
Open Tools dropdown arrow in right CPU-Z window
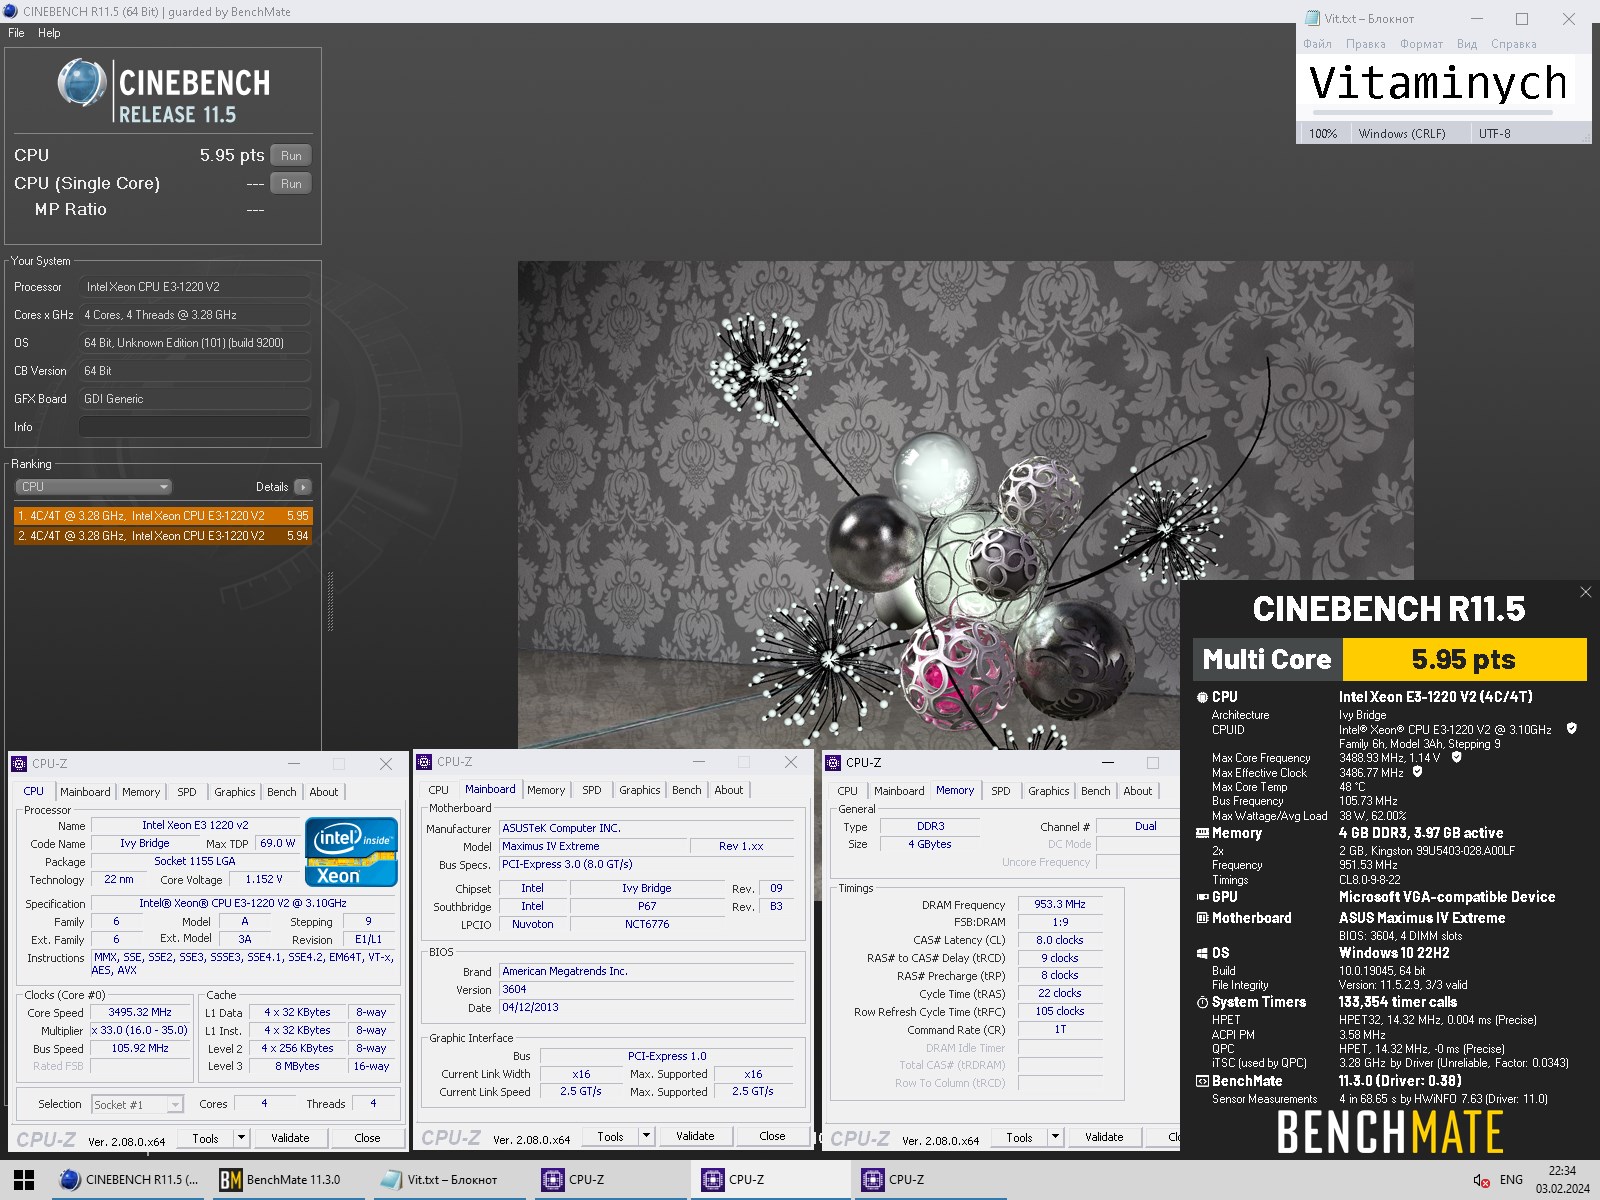click(1055, 1137)
